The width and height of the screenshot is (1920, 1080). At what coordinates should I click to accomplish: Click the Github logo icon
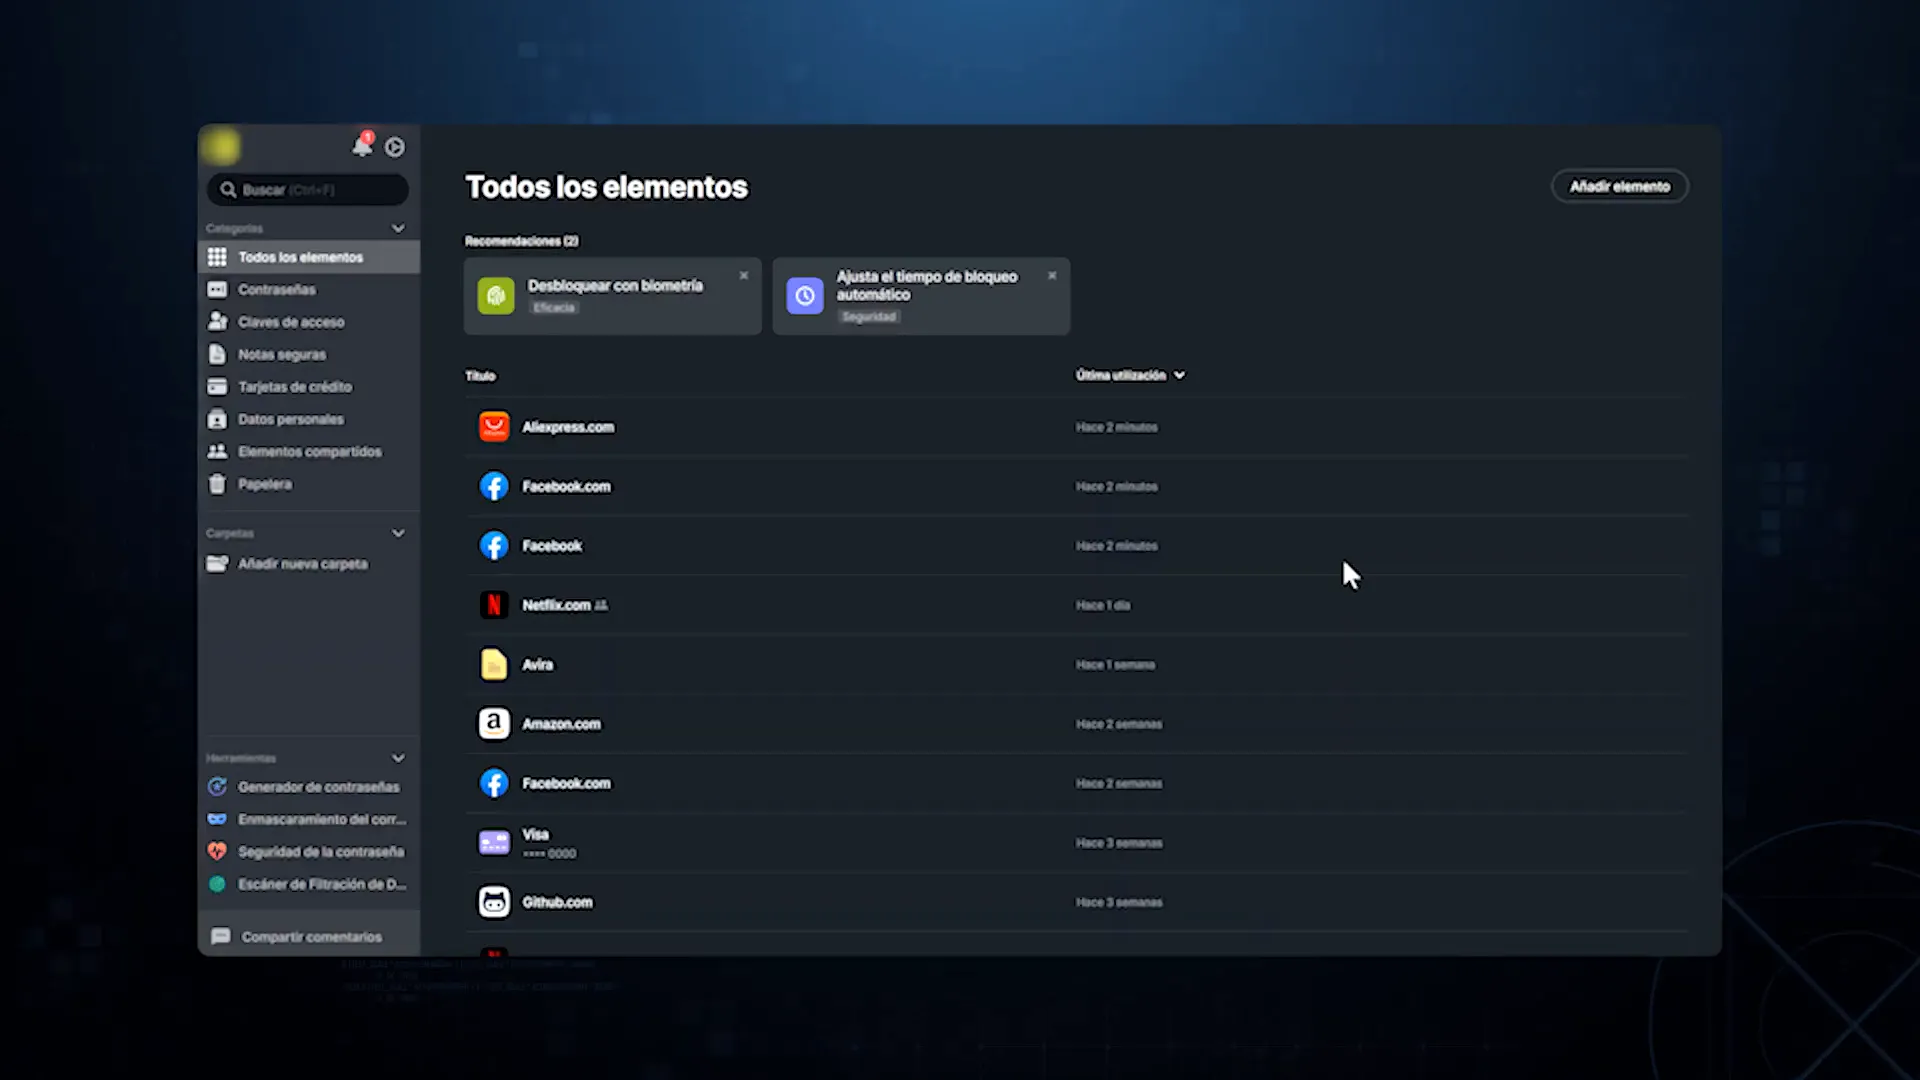(494, 902)
